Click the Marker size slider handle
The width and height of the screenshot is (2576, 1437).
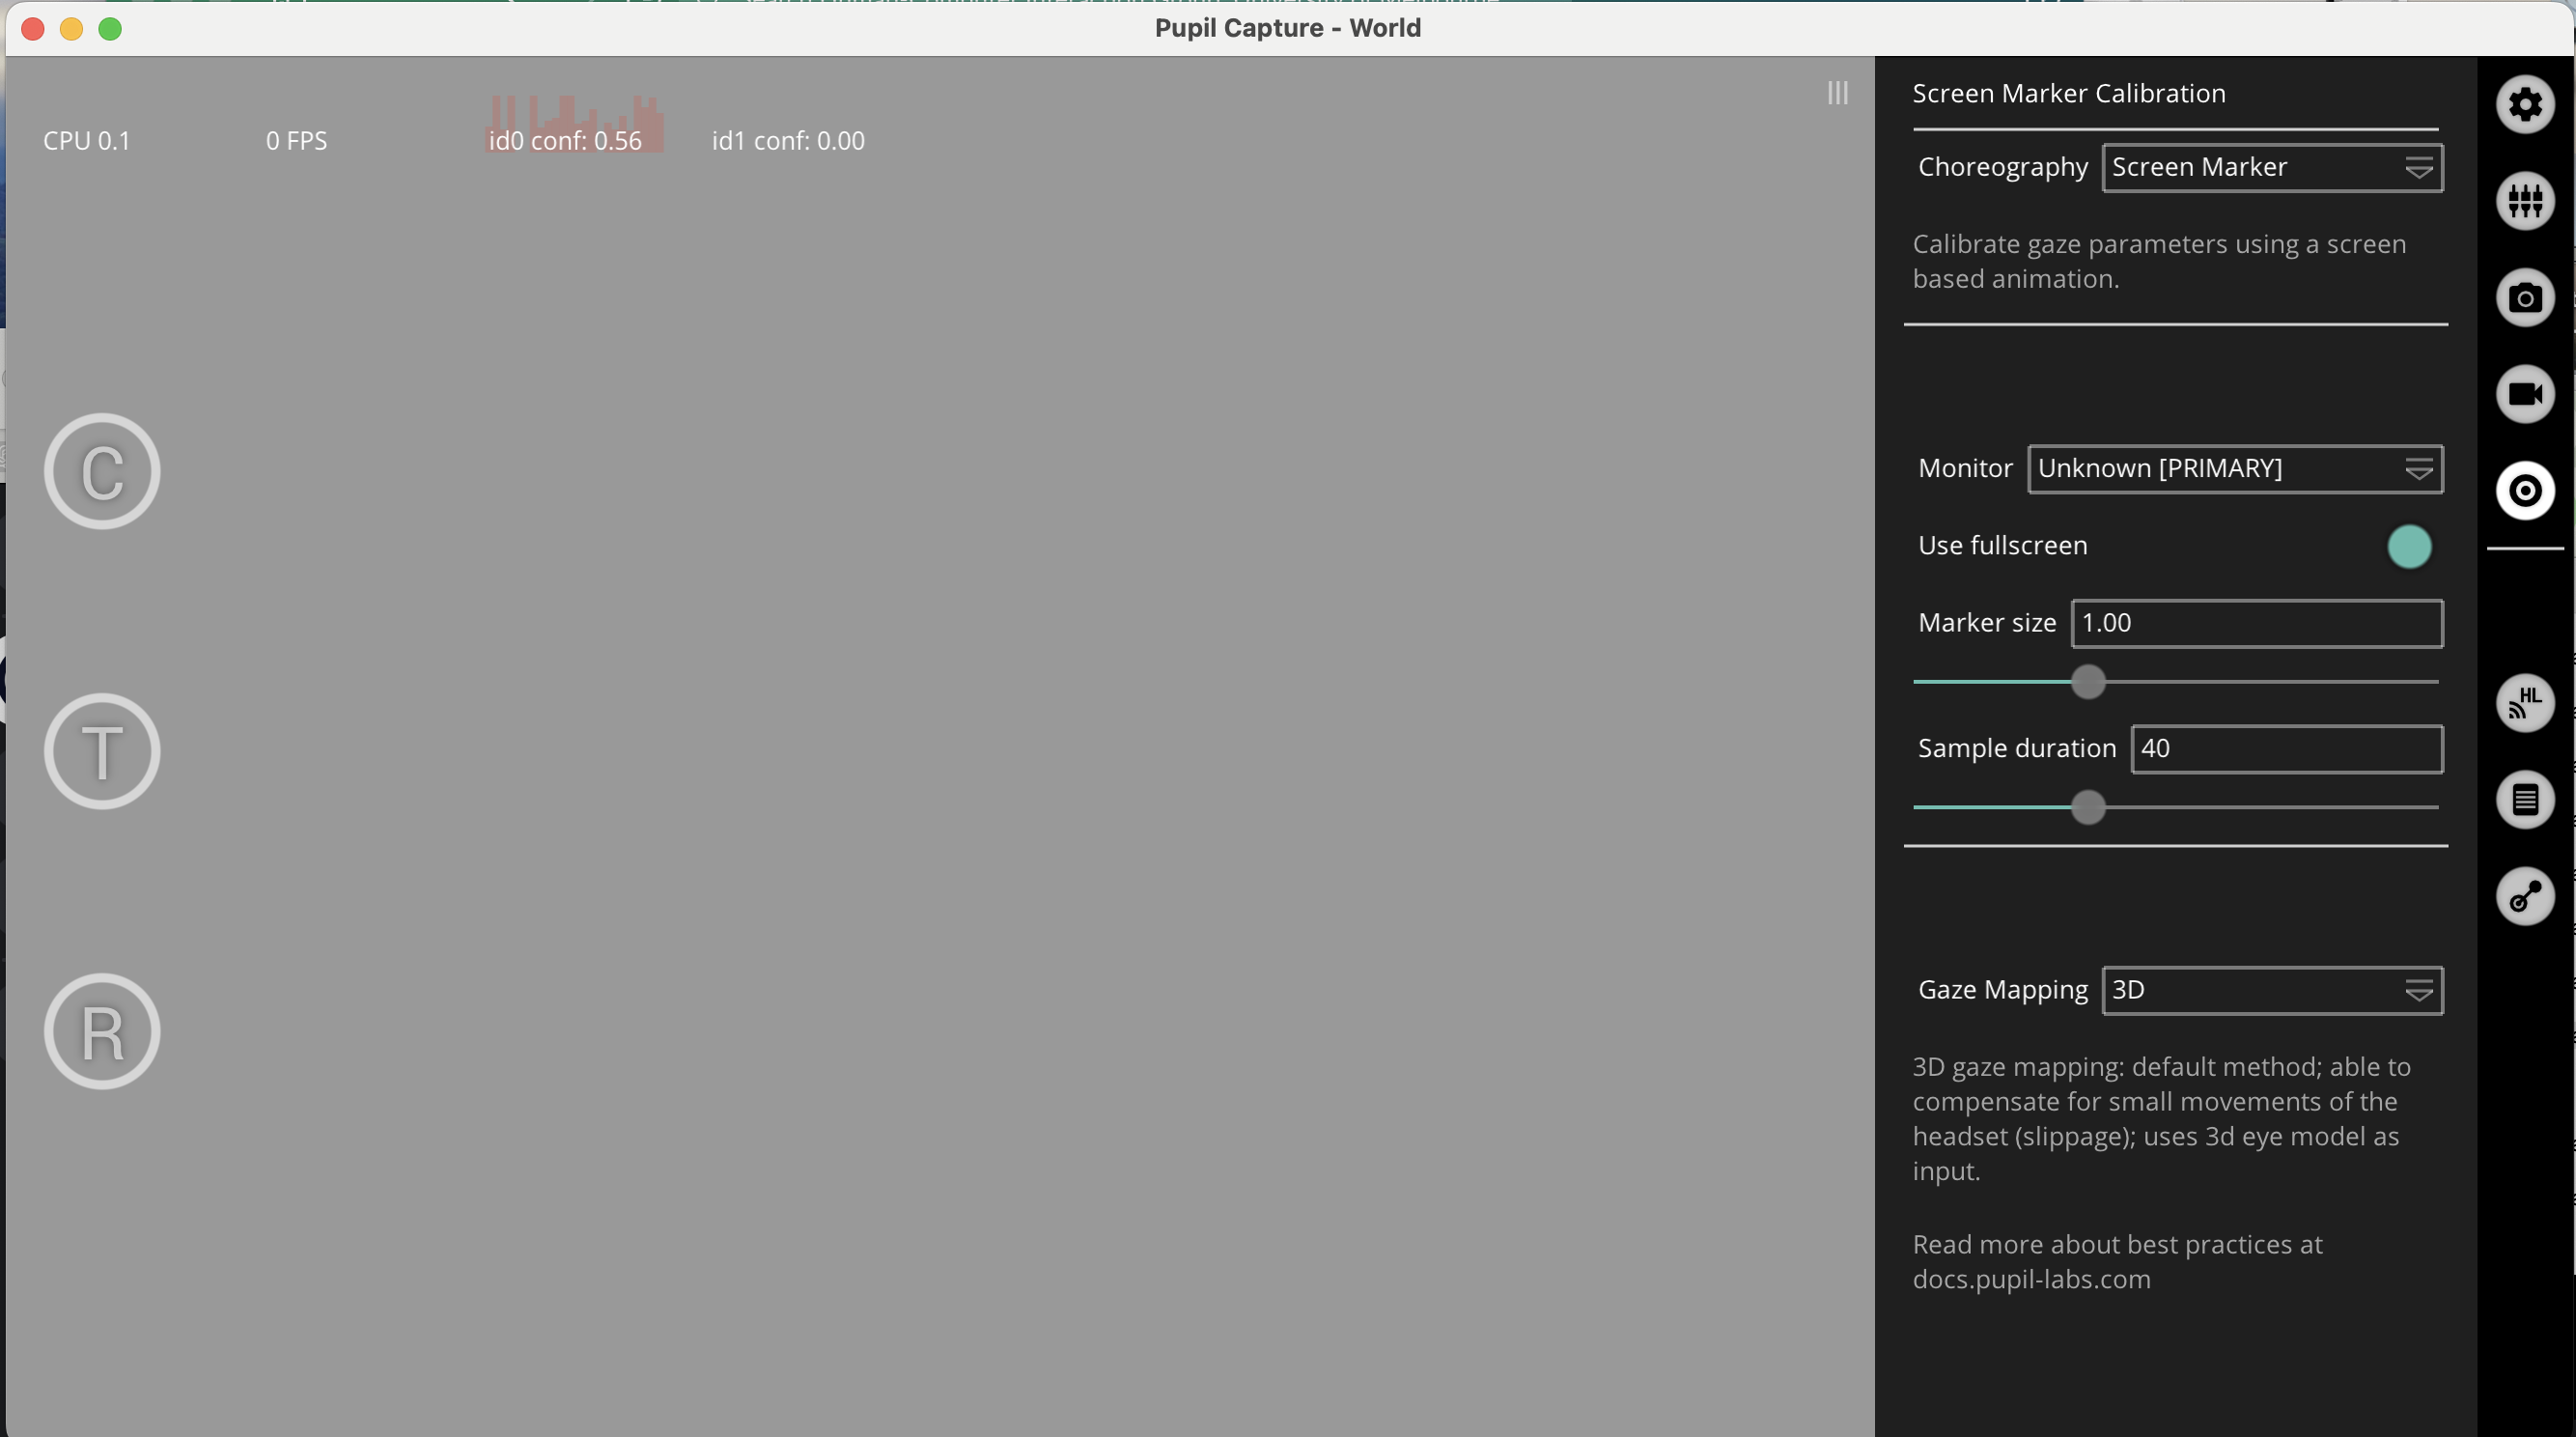[2088, 682]
